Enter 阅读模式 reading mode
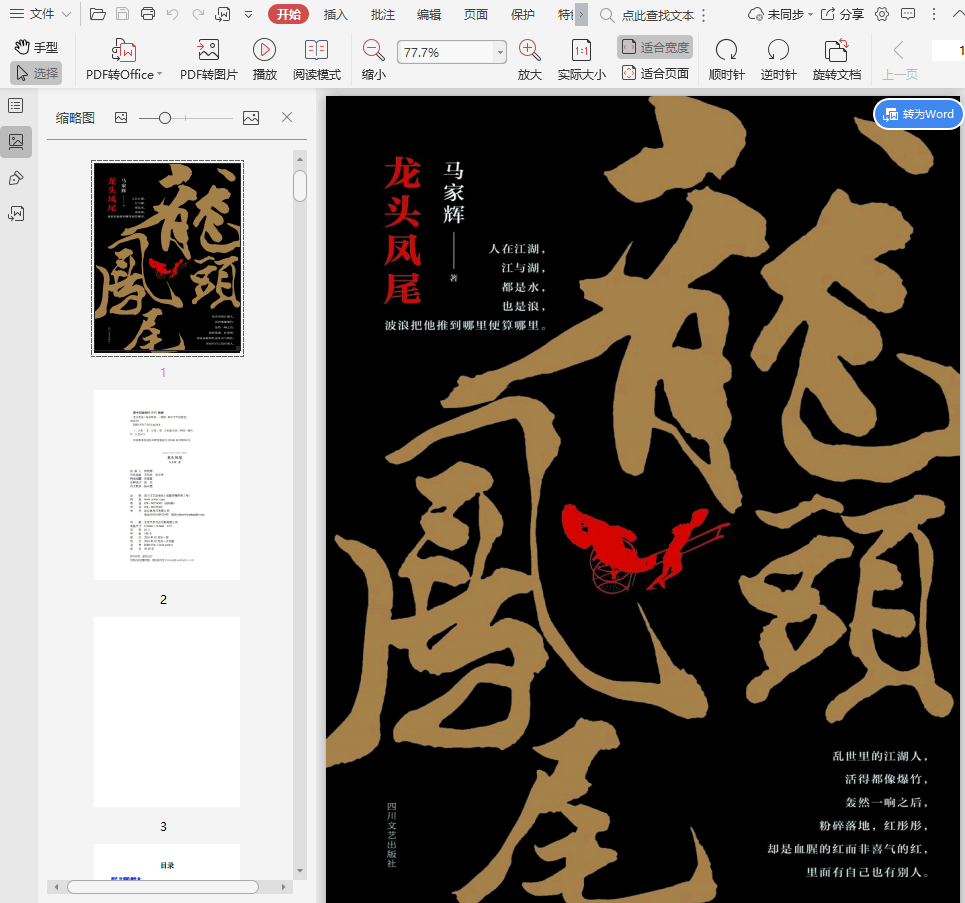 (316, 59)
